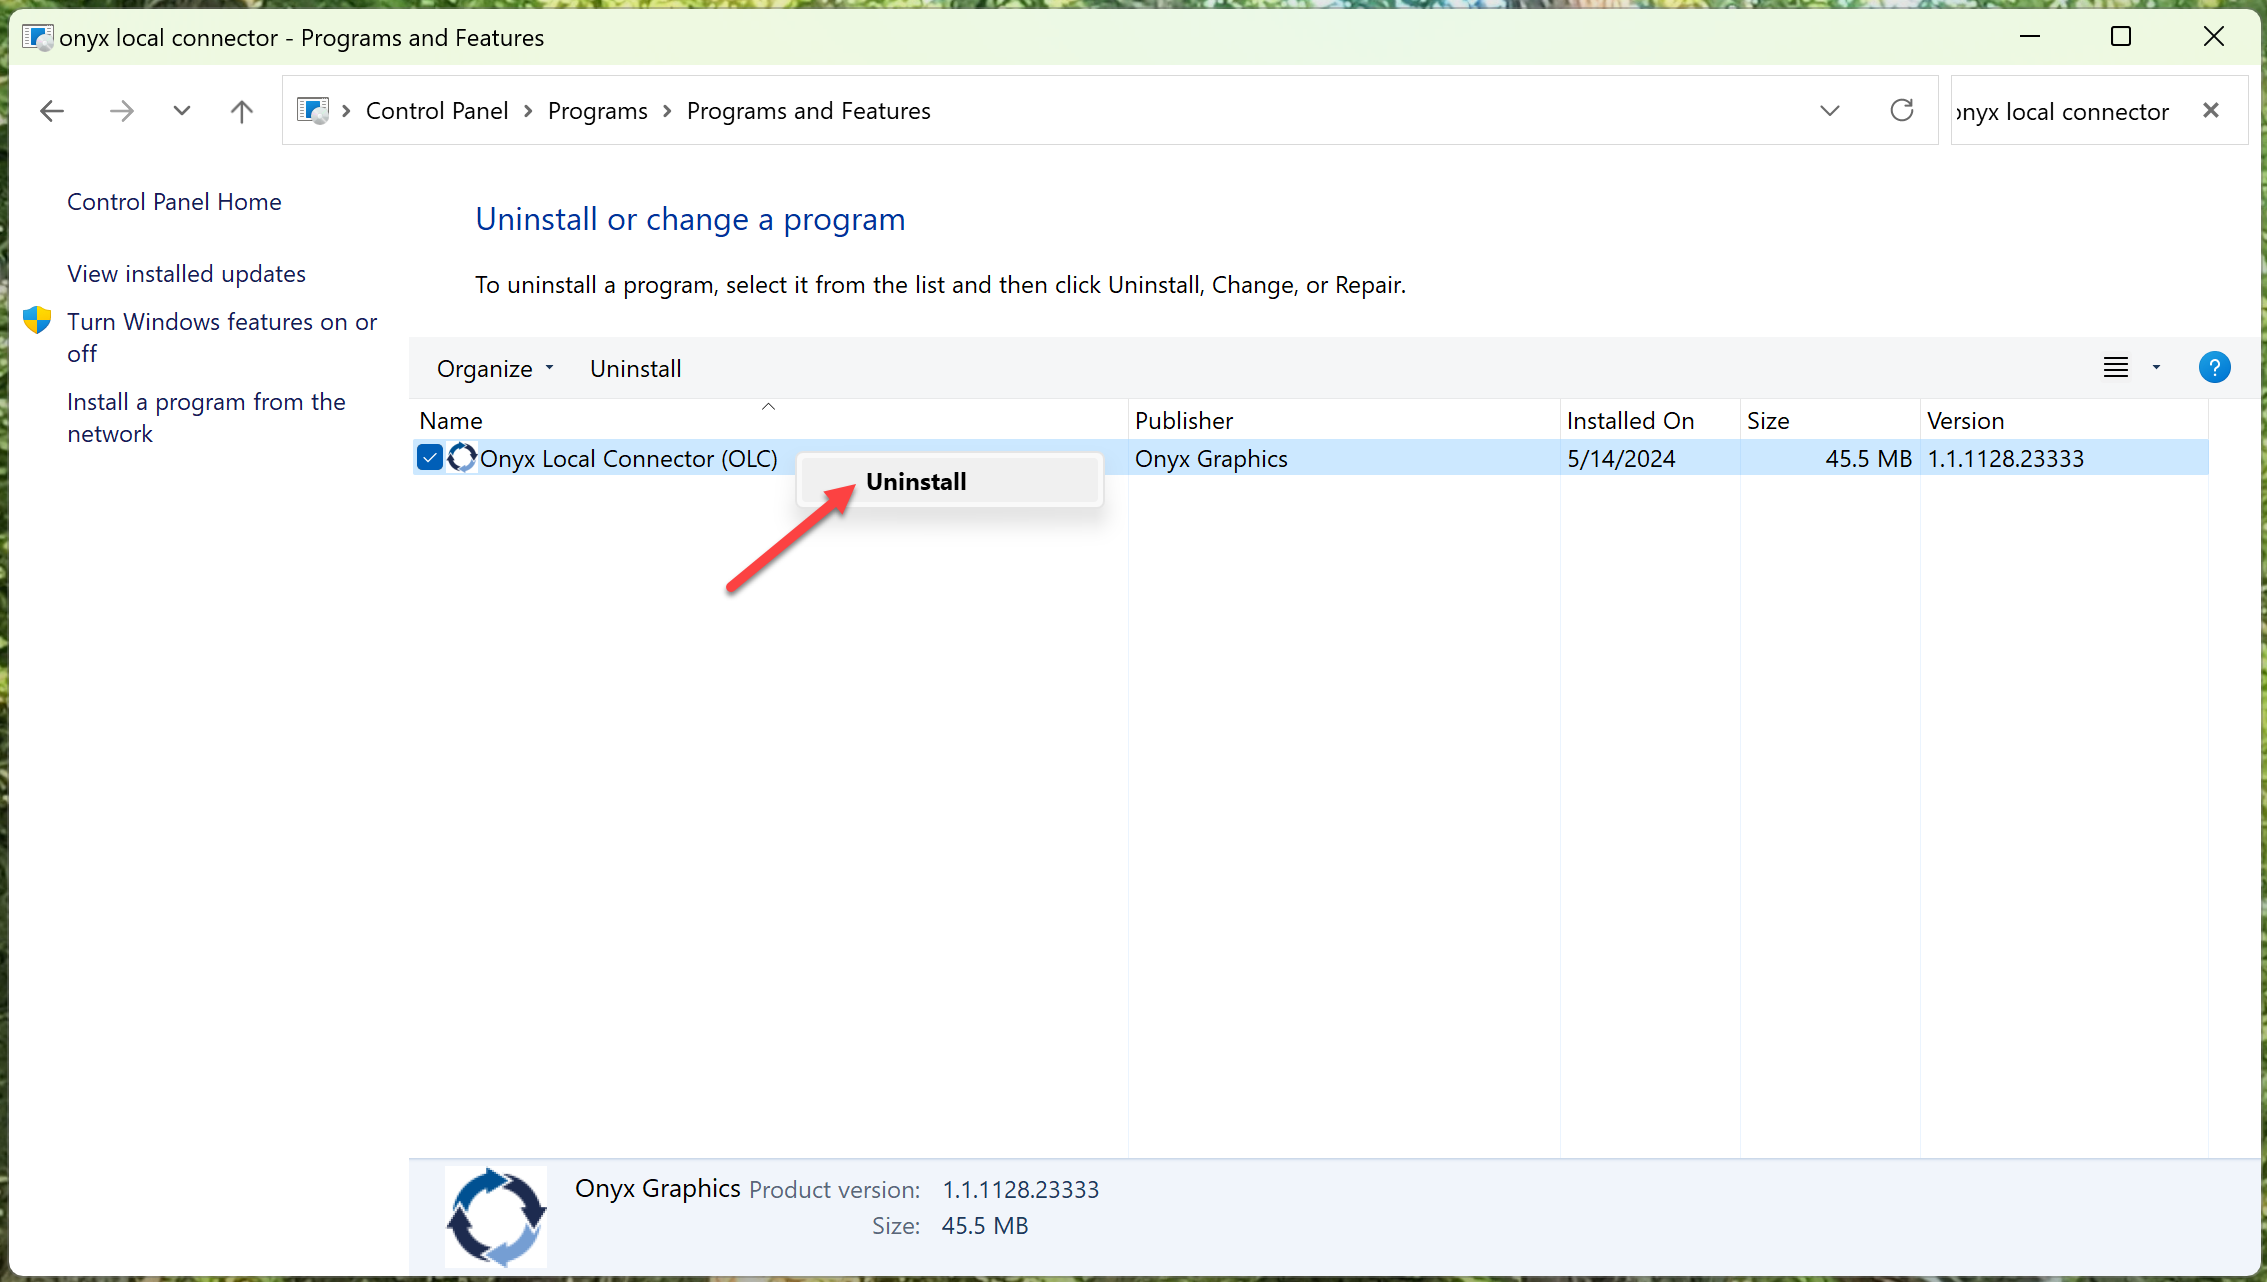Click the Onyx Graphics publisher cell
2267x1282 pixels.
[x=1211, y=459]
